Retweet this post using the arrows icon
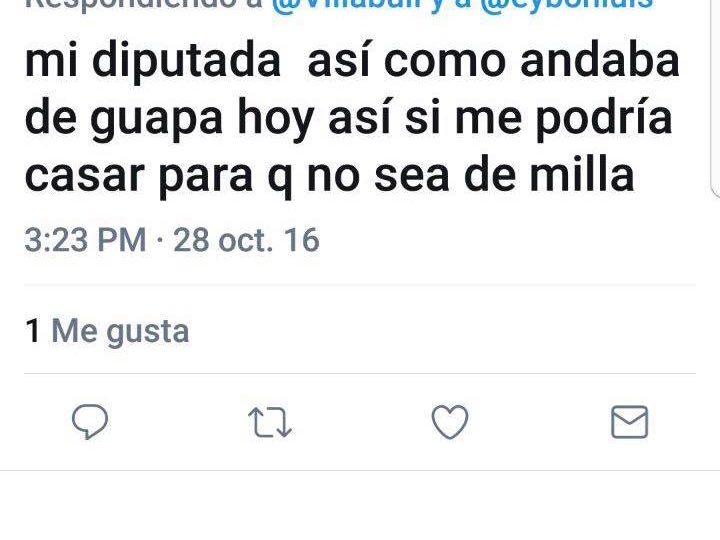This screenshot has width=720, height=540. point(270,422)
